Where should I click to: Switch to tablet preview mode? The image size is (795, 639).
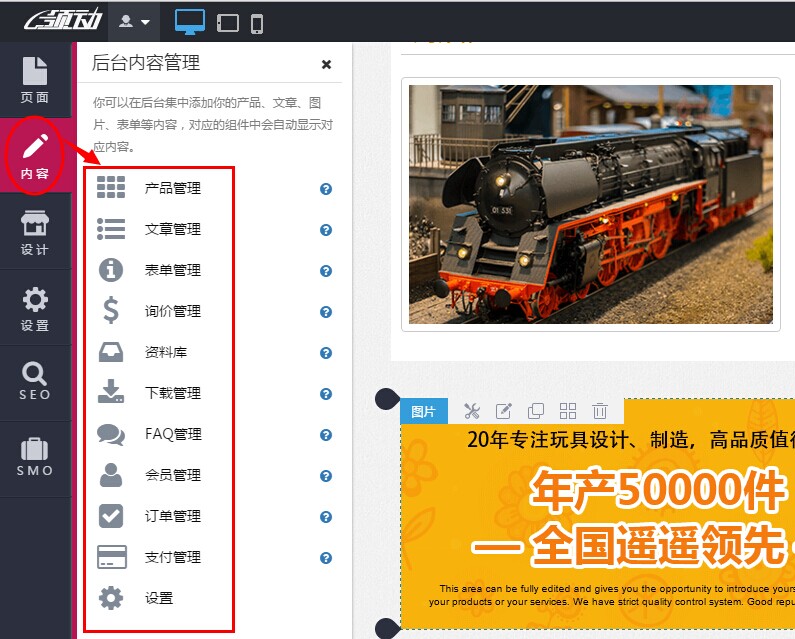click(x=228, y=22)
